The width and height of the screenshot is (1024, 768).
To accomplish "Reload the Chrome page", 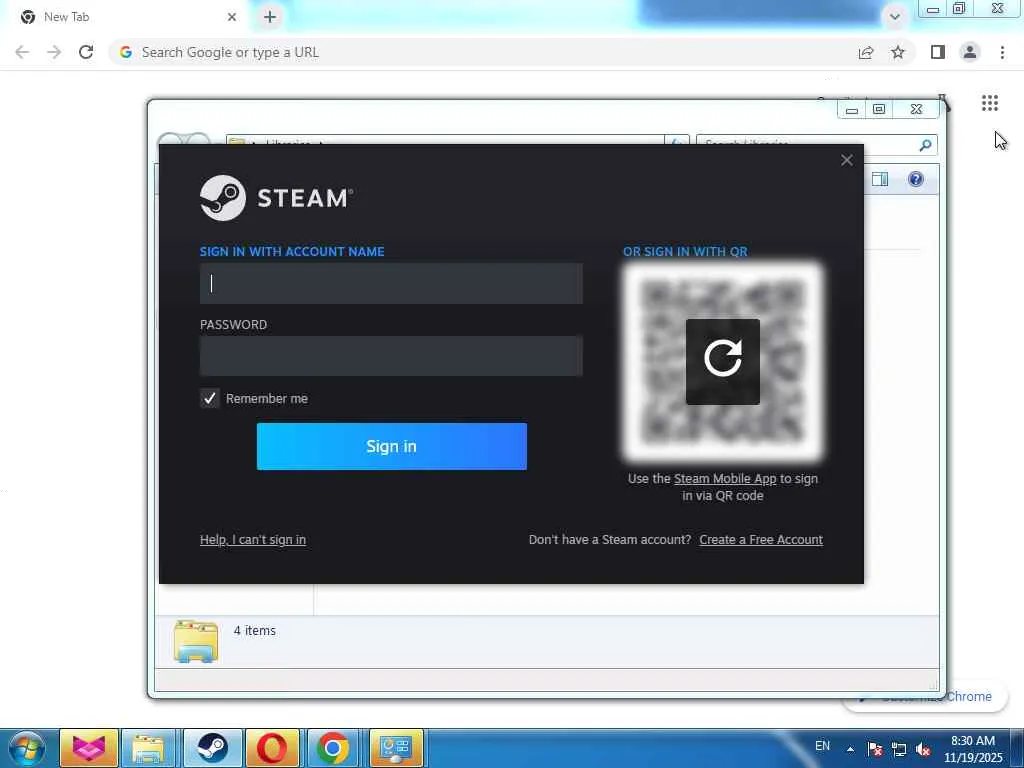I will pyautogui.click(x=86, y=52).
